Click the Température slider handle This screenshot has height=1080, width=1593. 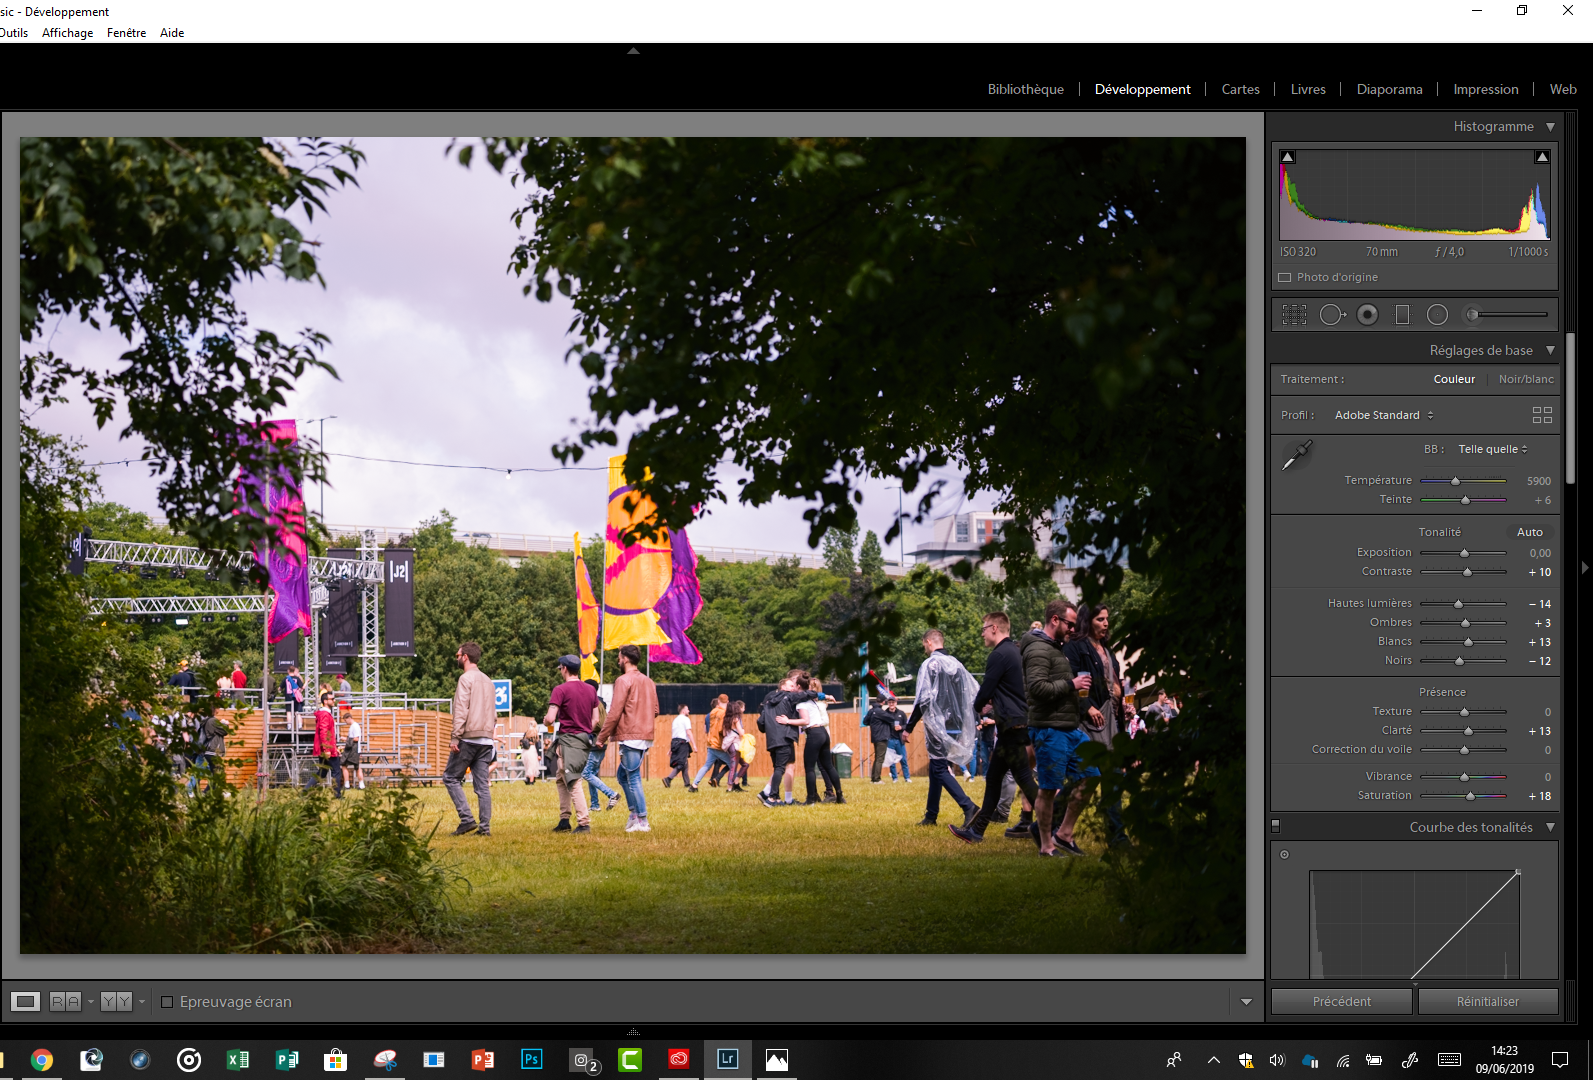pos(1455,481)
